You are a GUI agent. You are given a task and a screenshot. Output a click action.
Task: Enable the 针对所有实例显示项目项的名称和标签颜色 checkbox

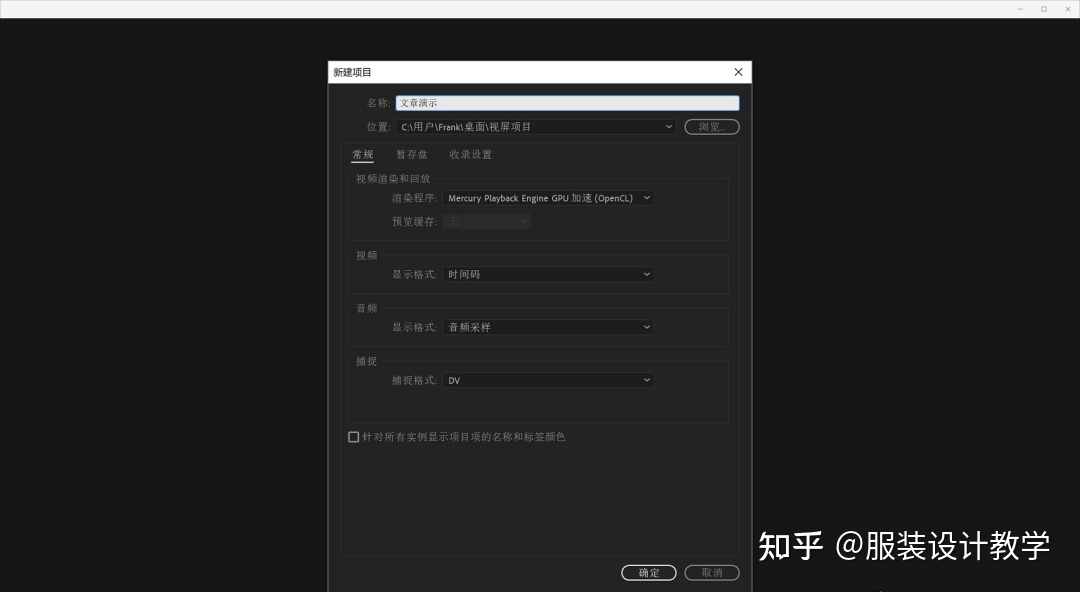coord(354,437)
